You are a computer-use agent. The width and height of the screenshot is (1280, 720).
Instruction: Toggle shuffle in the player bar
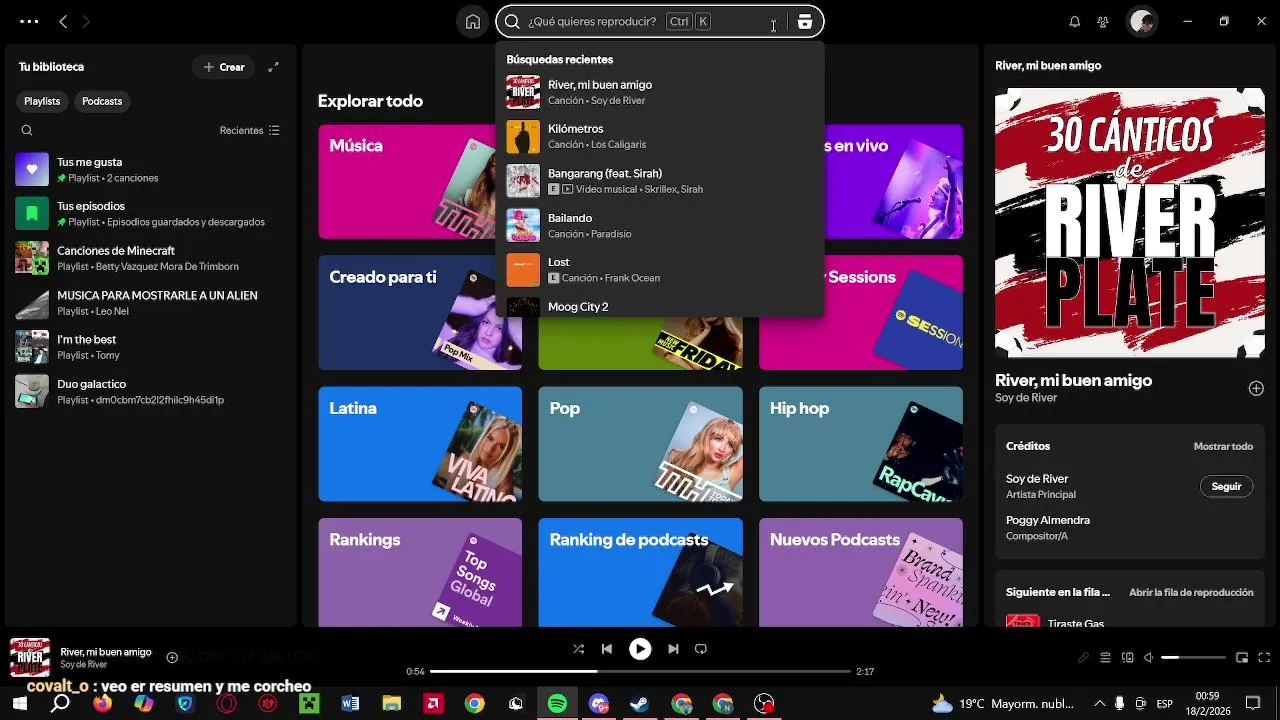tap(578, 649)
